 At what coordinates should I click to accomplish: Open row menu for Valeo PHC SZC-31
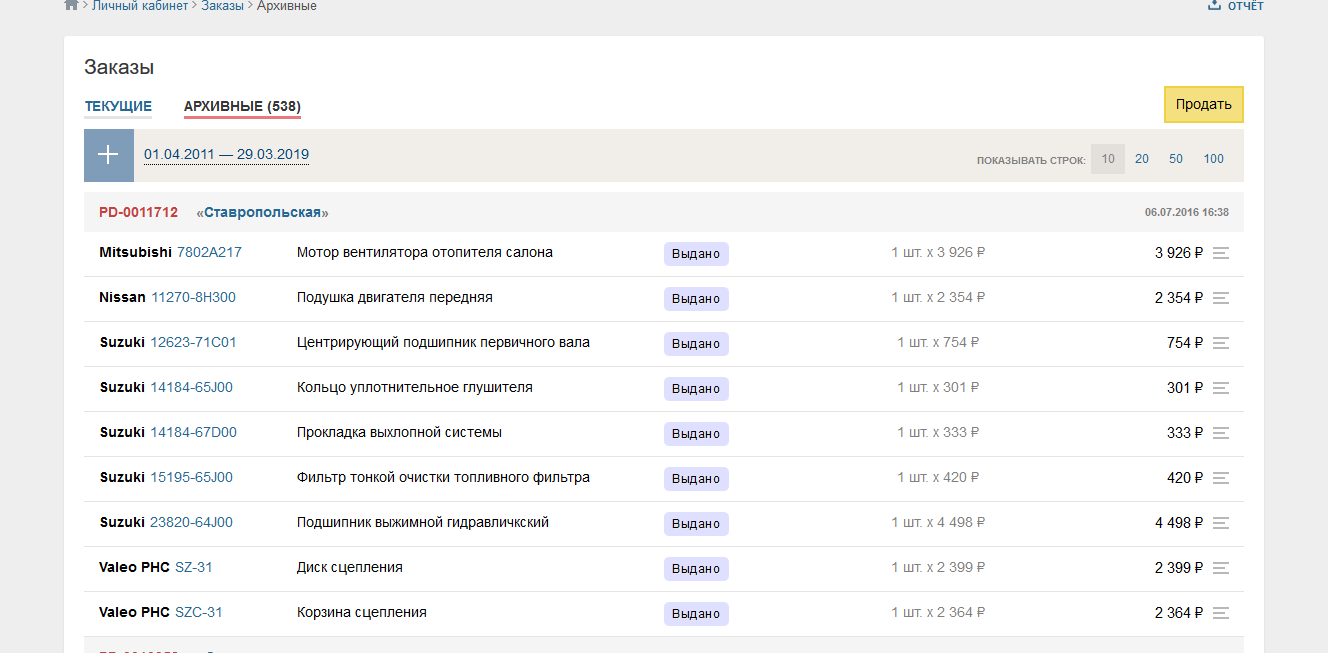pyautogui.click(x=1220, y=613)
